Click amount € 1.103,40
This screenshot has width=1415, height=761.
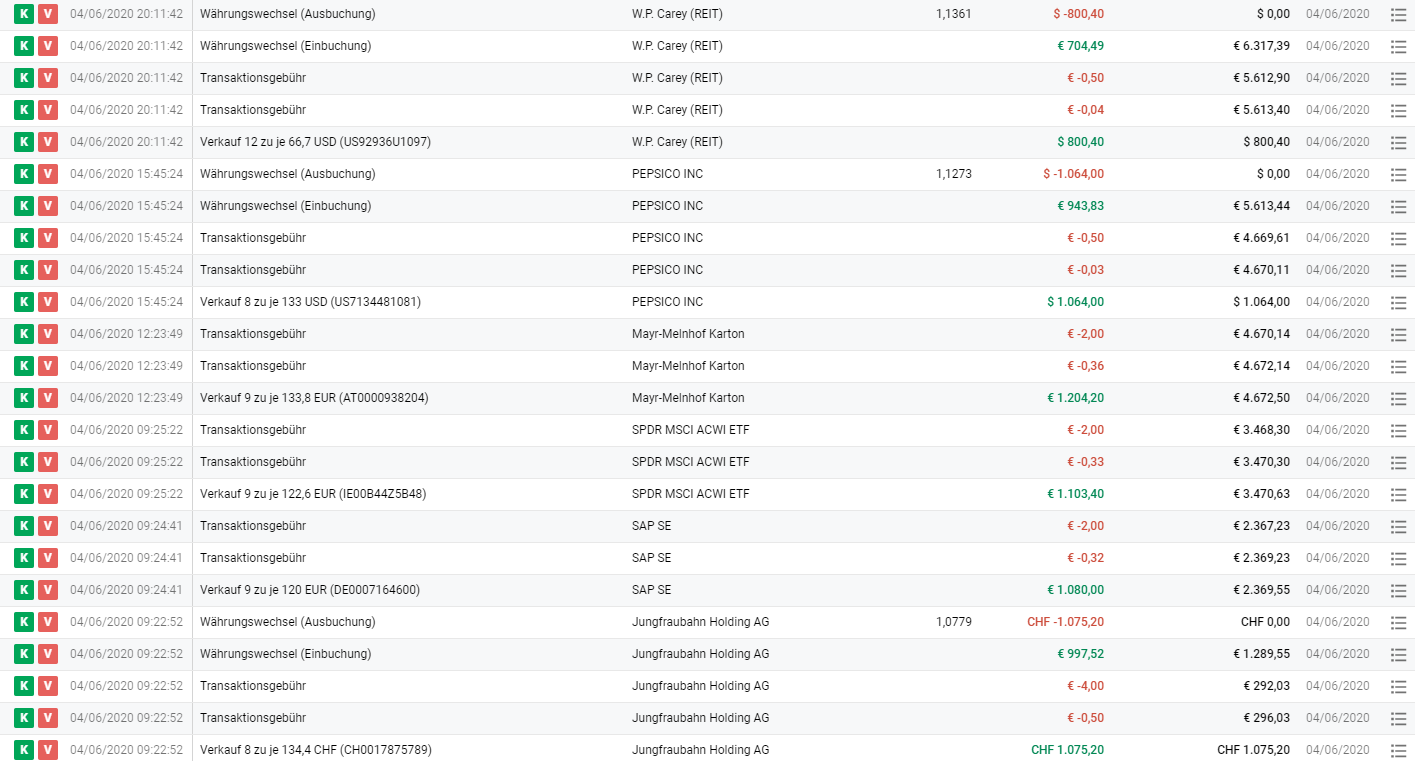click(1076, 494)
